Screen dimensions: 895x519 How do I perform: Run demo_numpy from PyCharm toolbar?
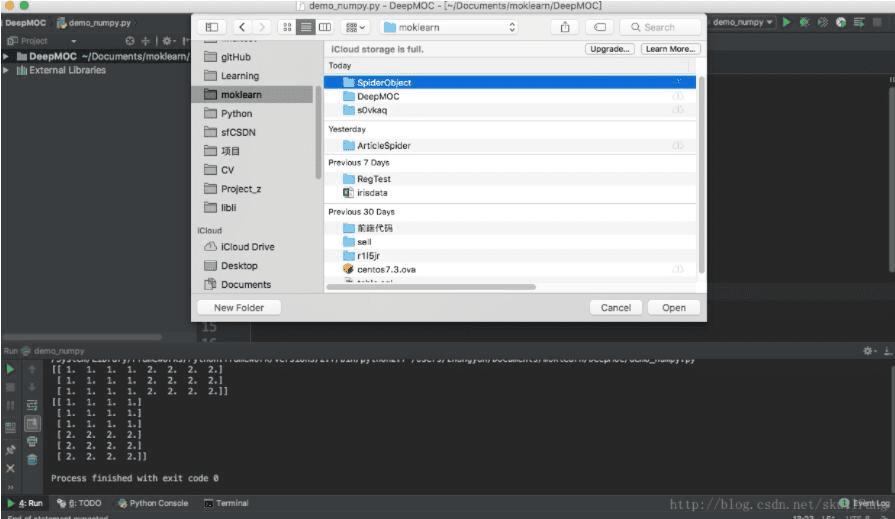tap(787, 22)
